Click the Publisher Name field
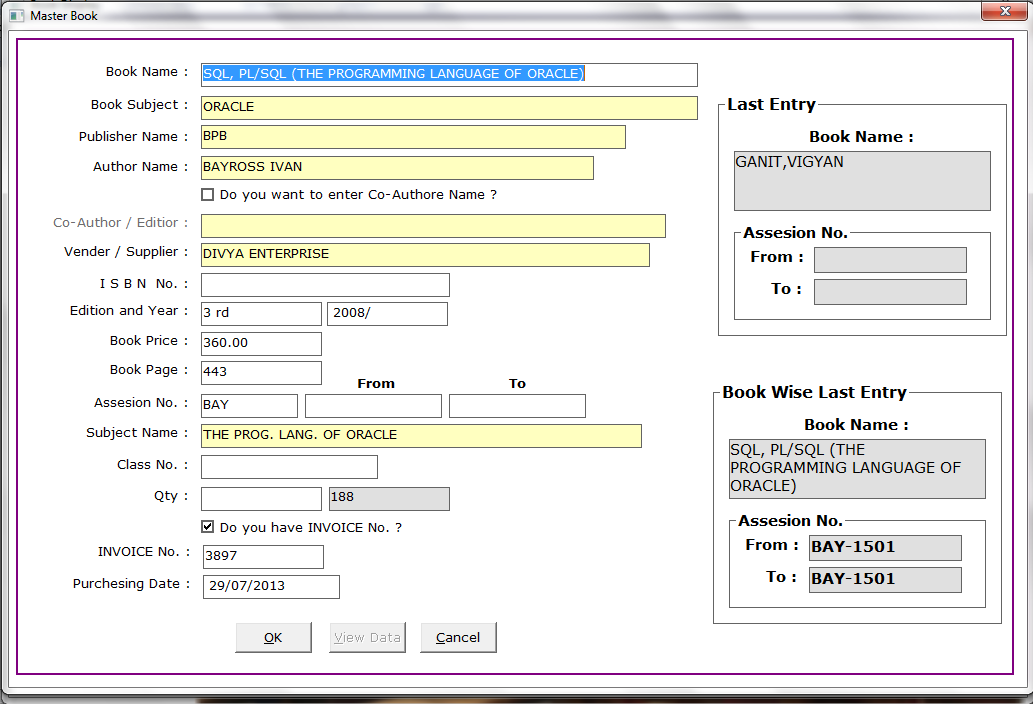Screen dimensions: 1033x704 [412, 137]
